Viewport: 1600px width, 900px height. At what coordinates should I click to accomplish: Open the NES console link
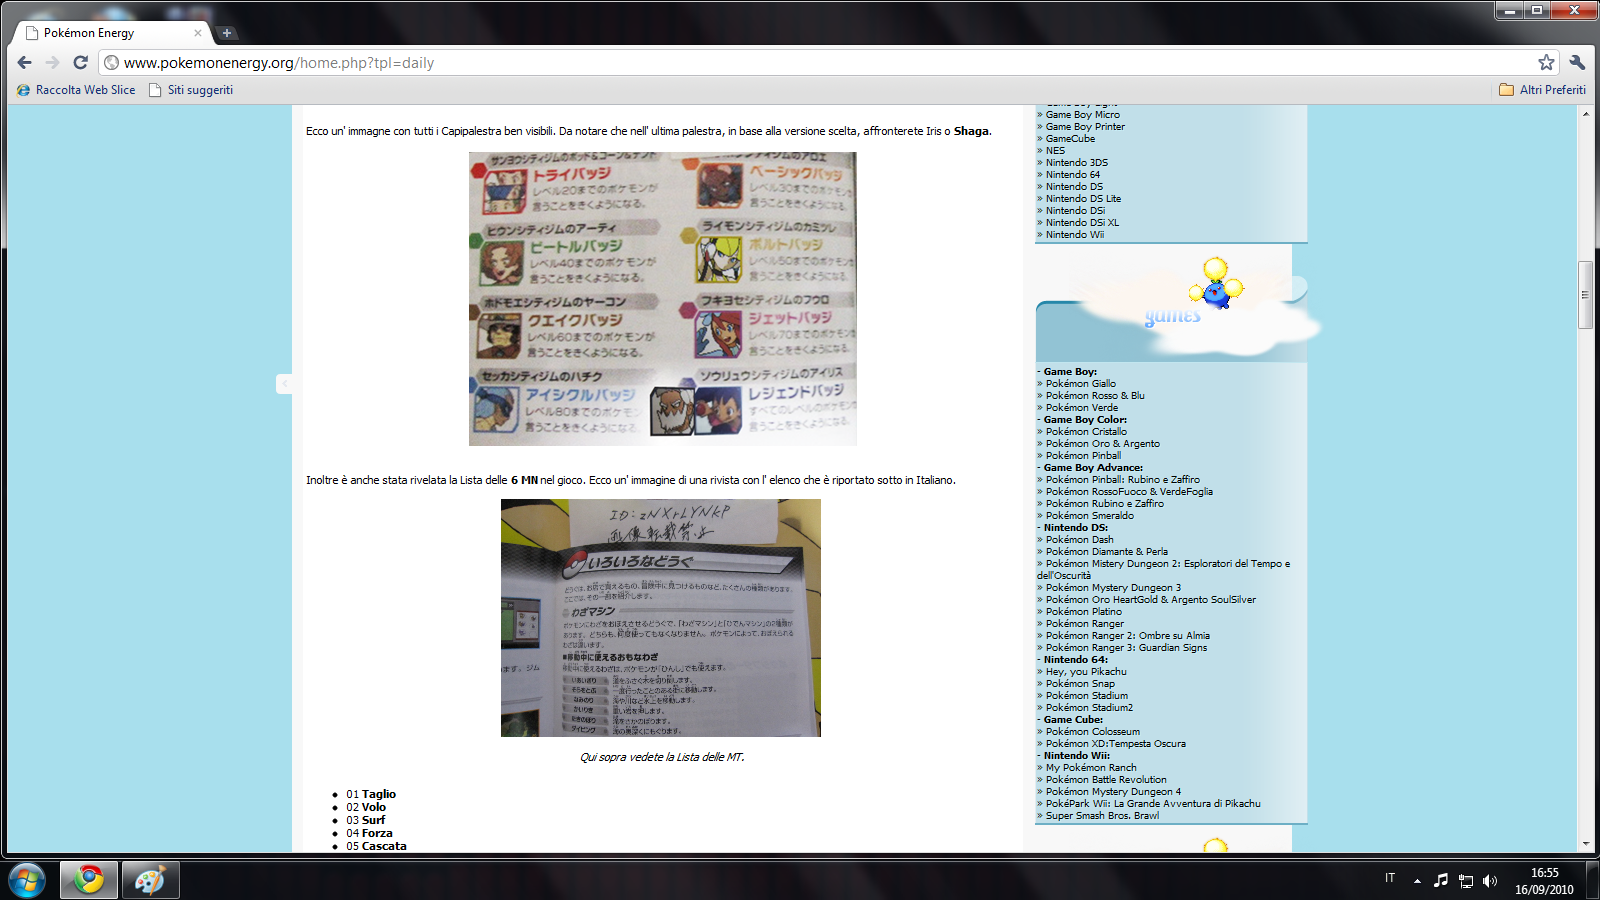pos(1055,151)
